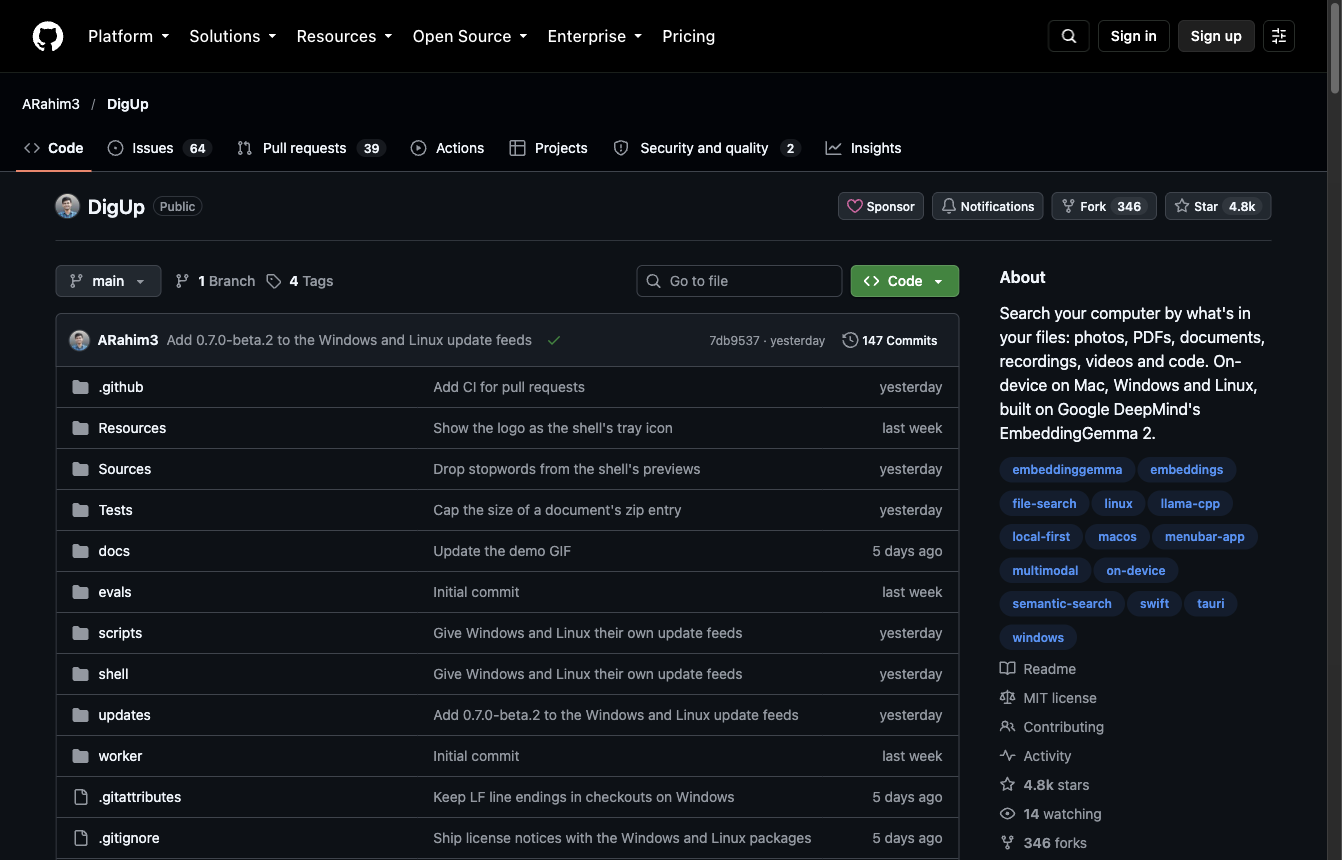Click the tag icon beside 4 Tags
The height and width of the screenshot is (860, 1342).
click(274, 281)
